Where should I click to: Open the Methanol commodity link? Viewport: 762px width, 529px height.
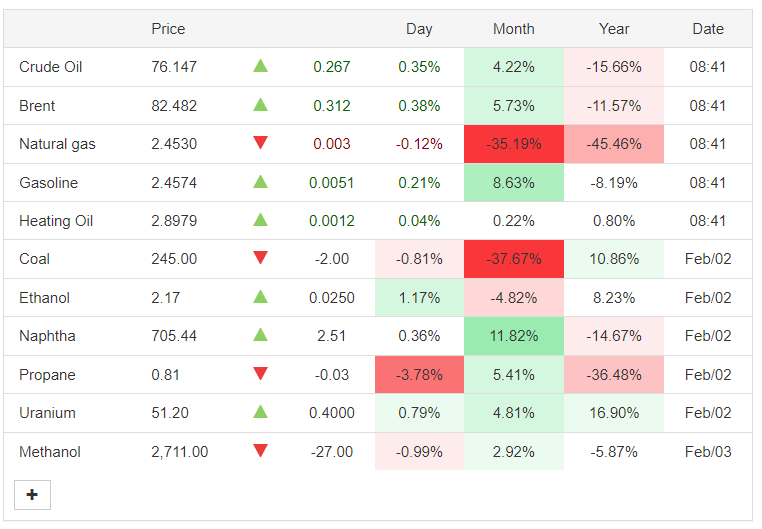coord(50,452)
